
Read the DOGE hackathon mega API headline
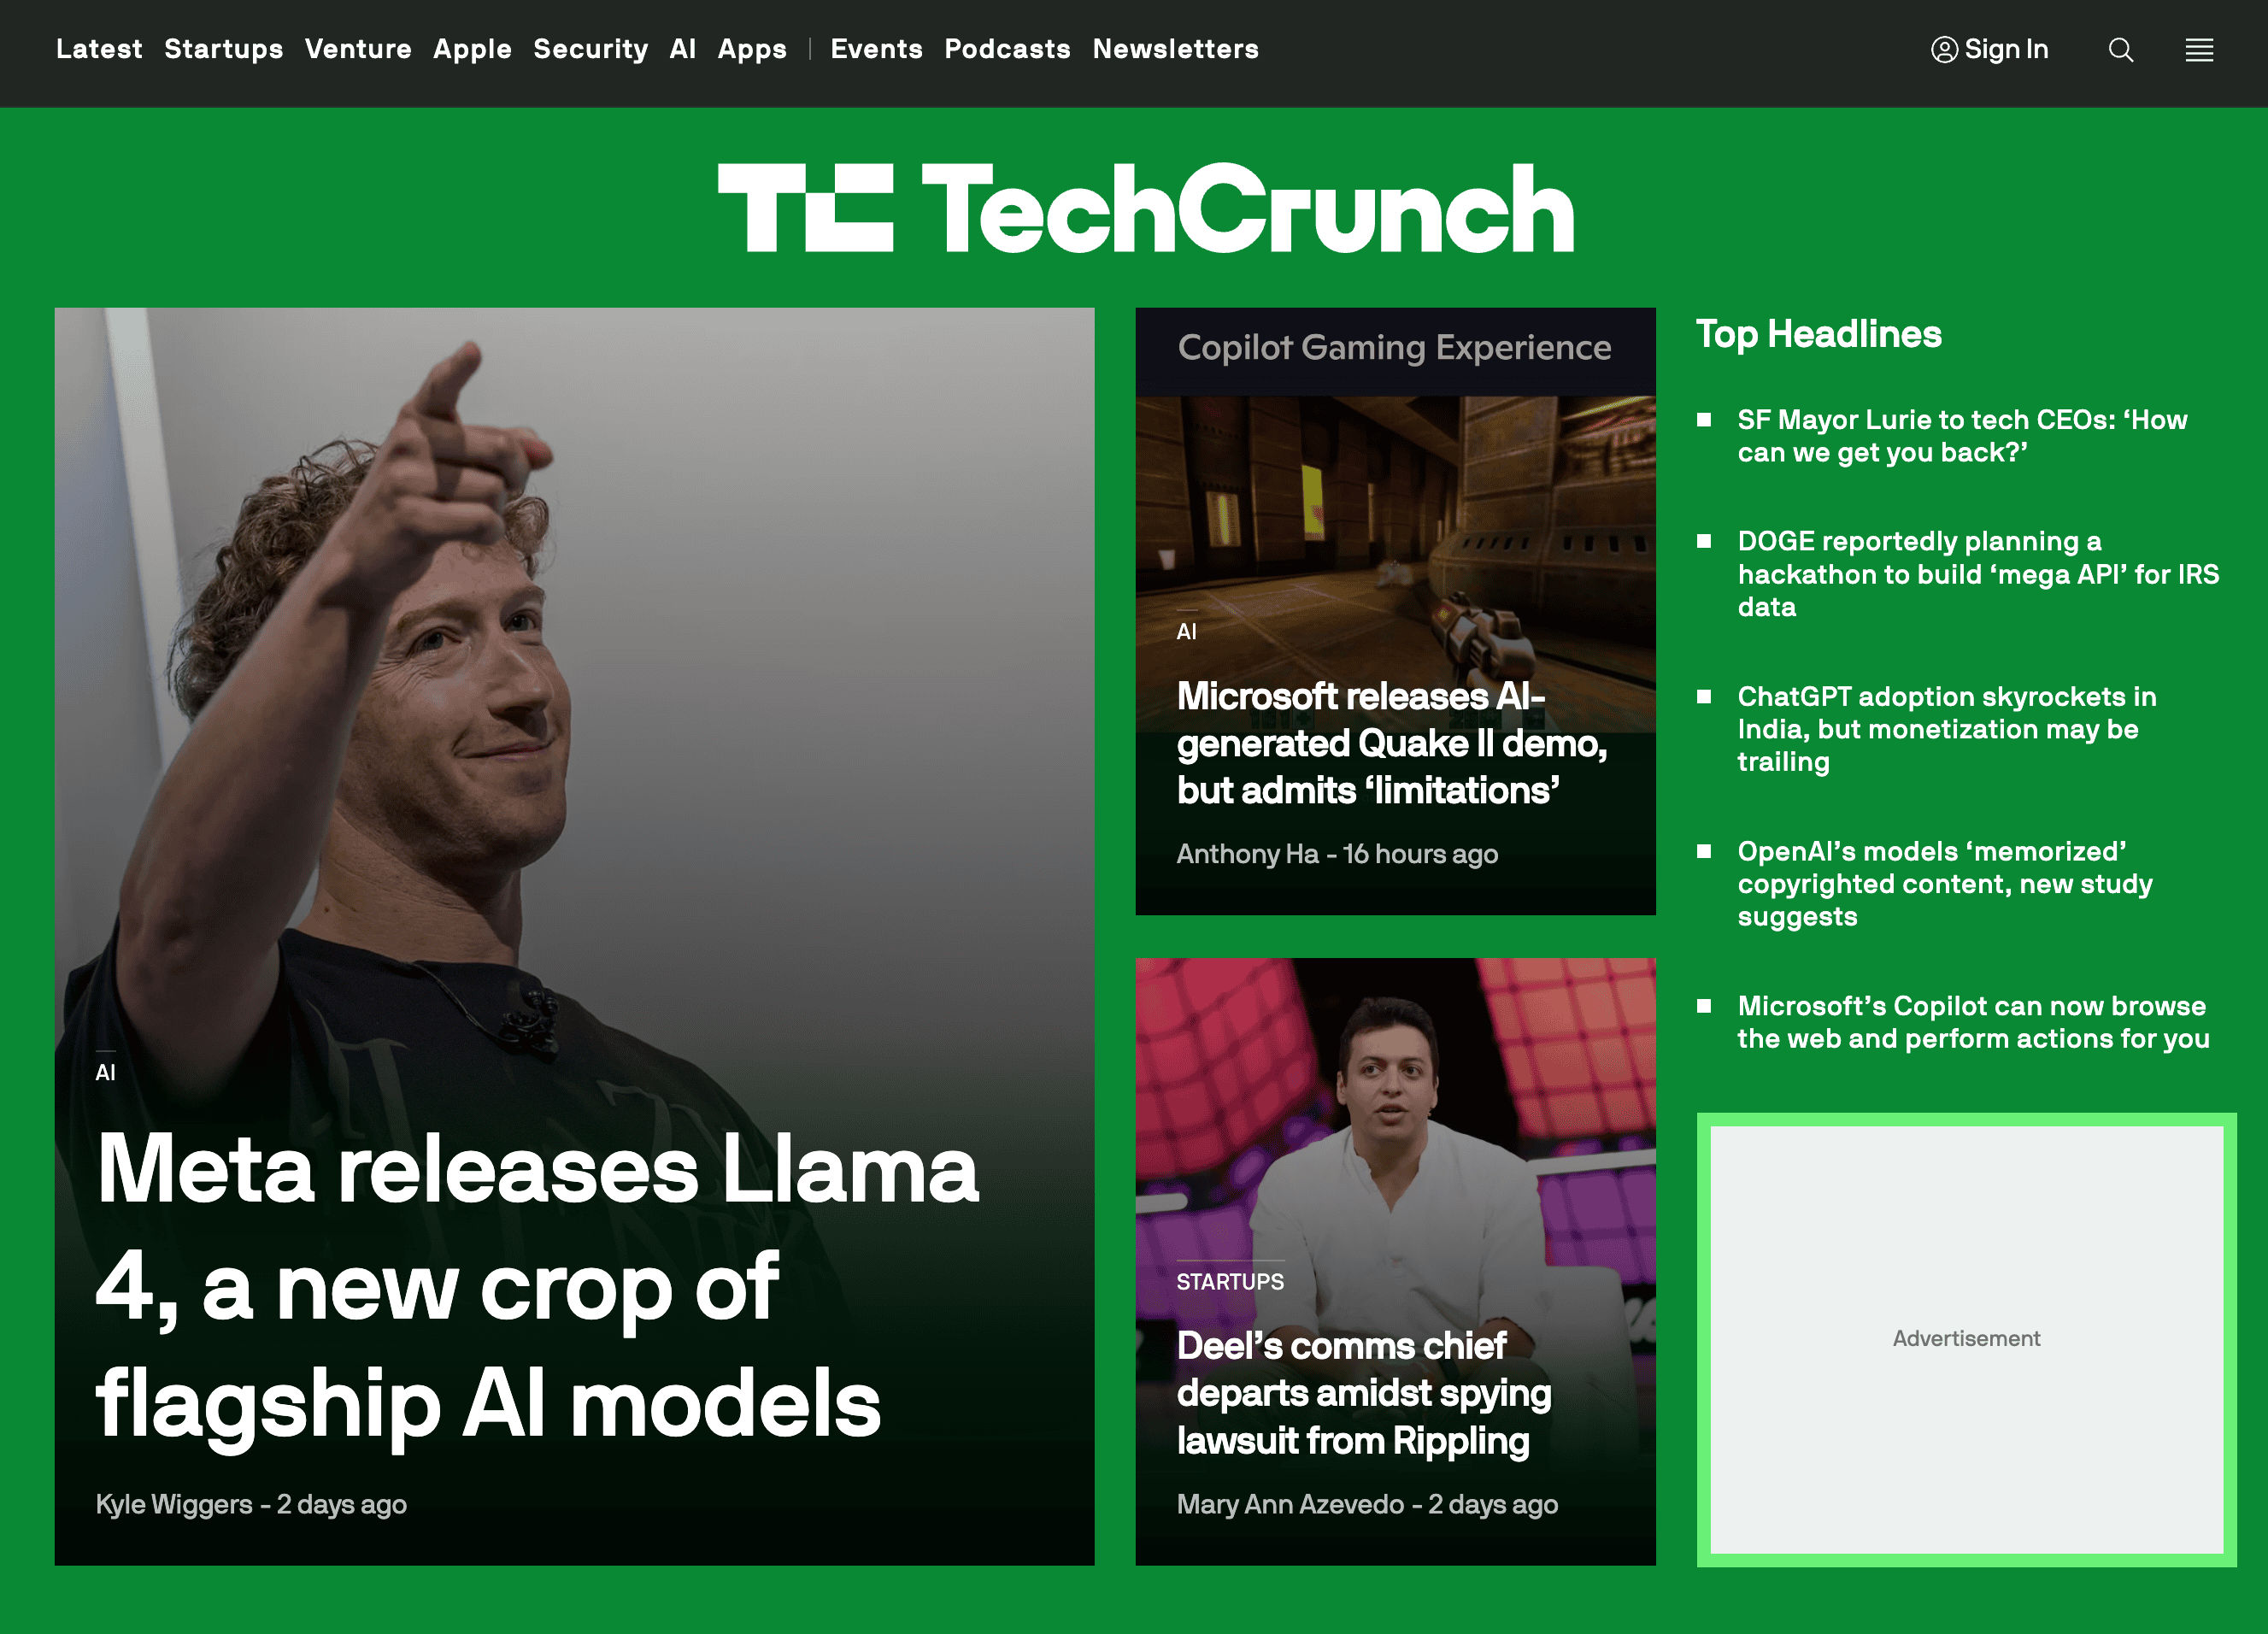[x=1978, y=574]
